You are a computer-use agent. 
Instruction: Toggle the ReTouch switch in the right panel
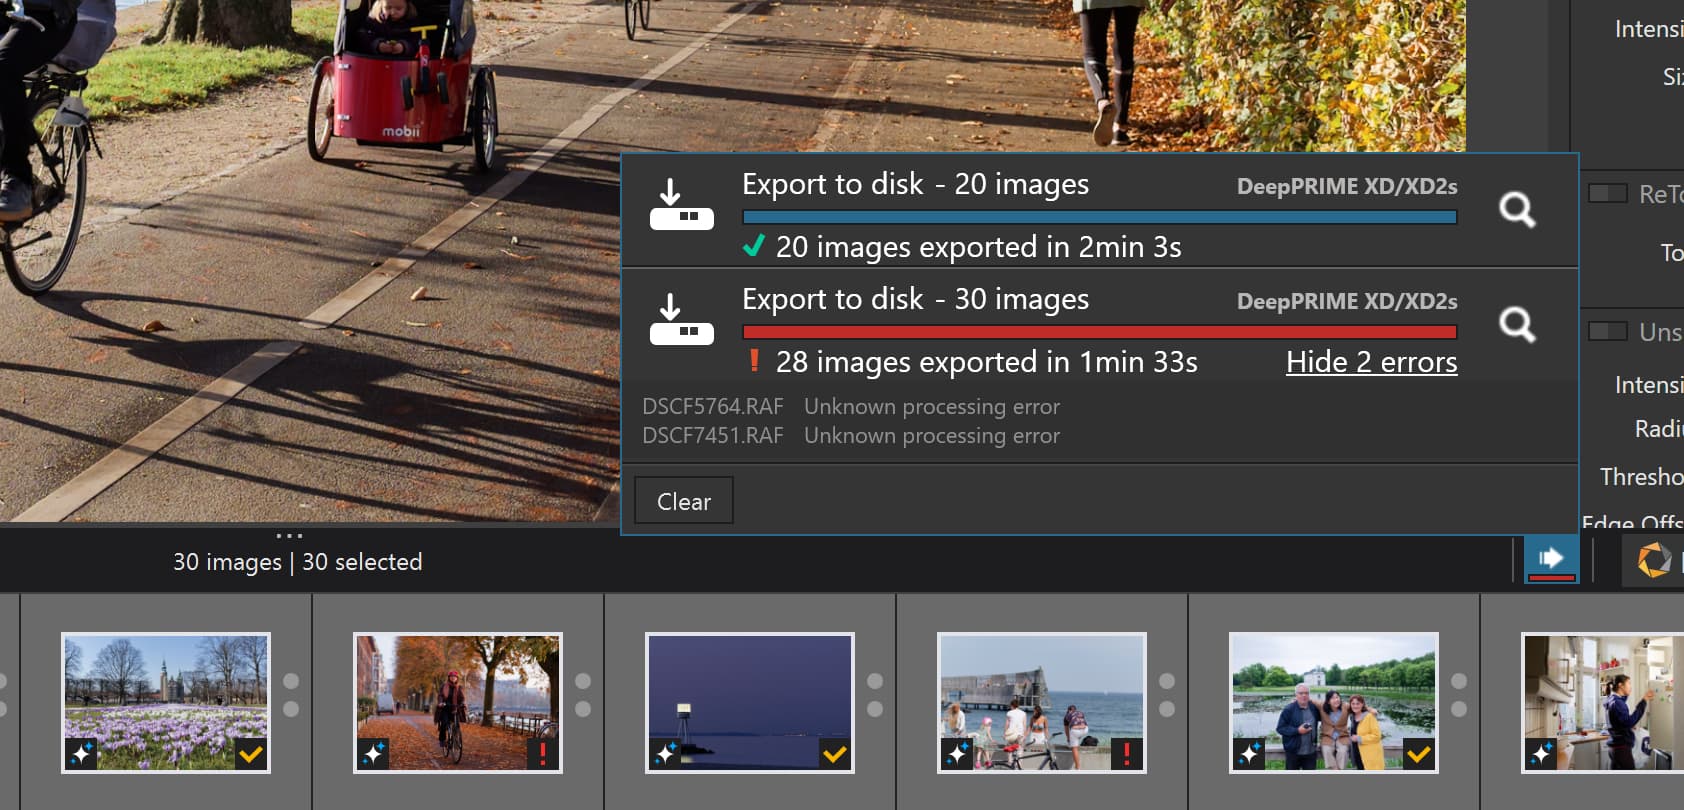[x=1607, y=193]
